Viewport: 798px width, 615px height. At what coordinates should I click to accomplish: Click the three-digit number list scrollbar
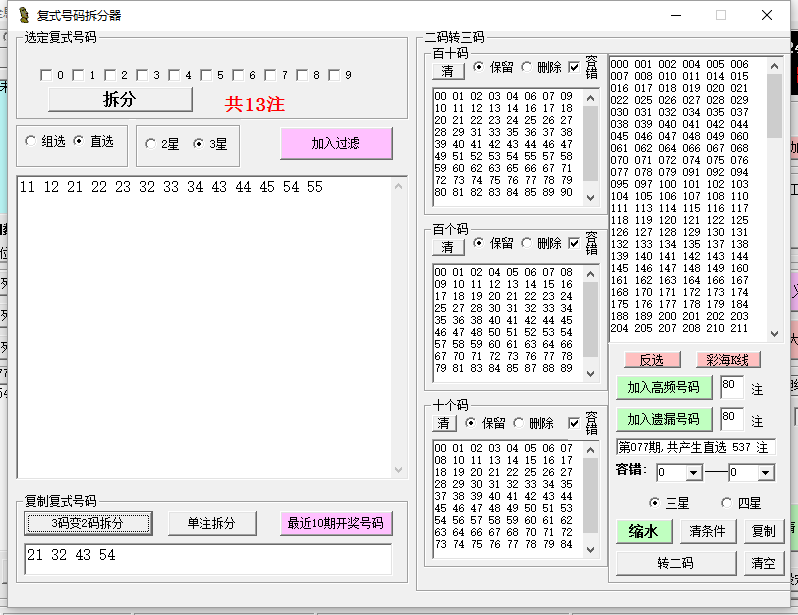tap(774, 200)
